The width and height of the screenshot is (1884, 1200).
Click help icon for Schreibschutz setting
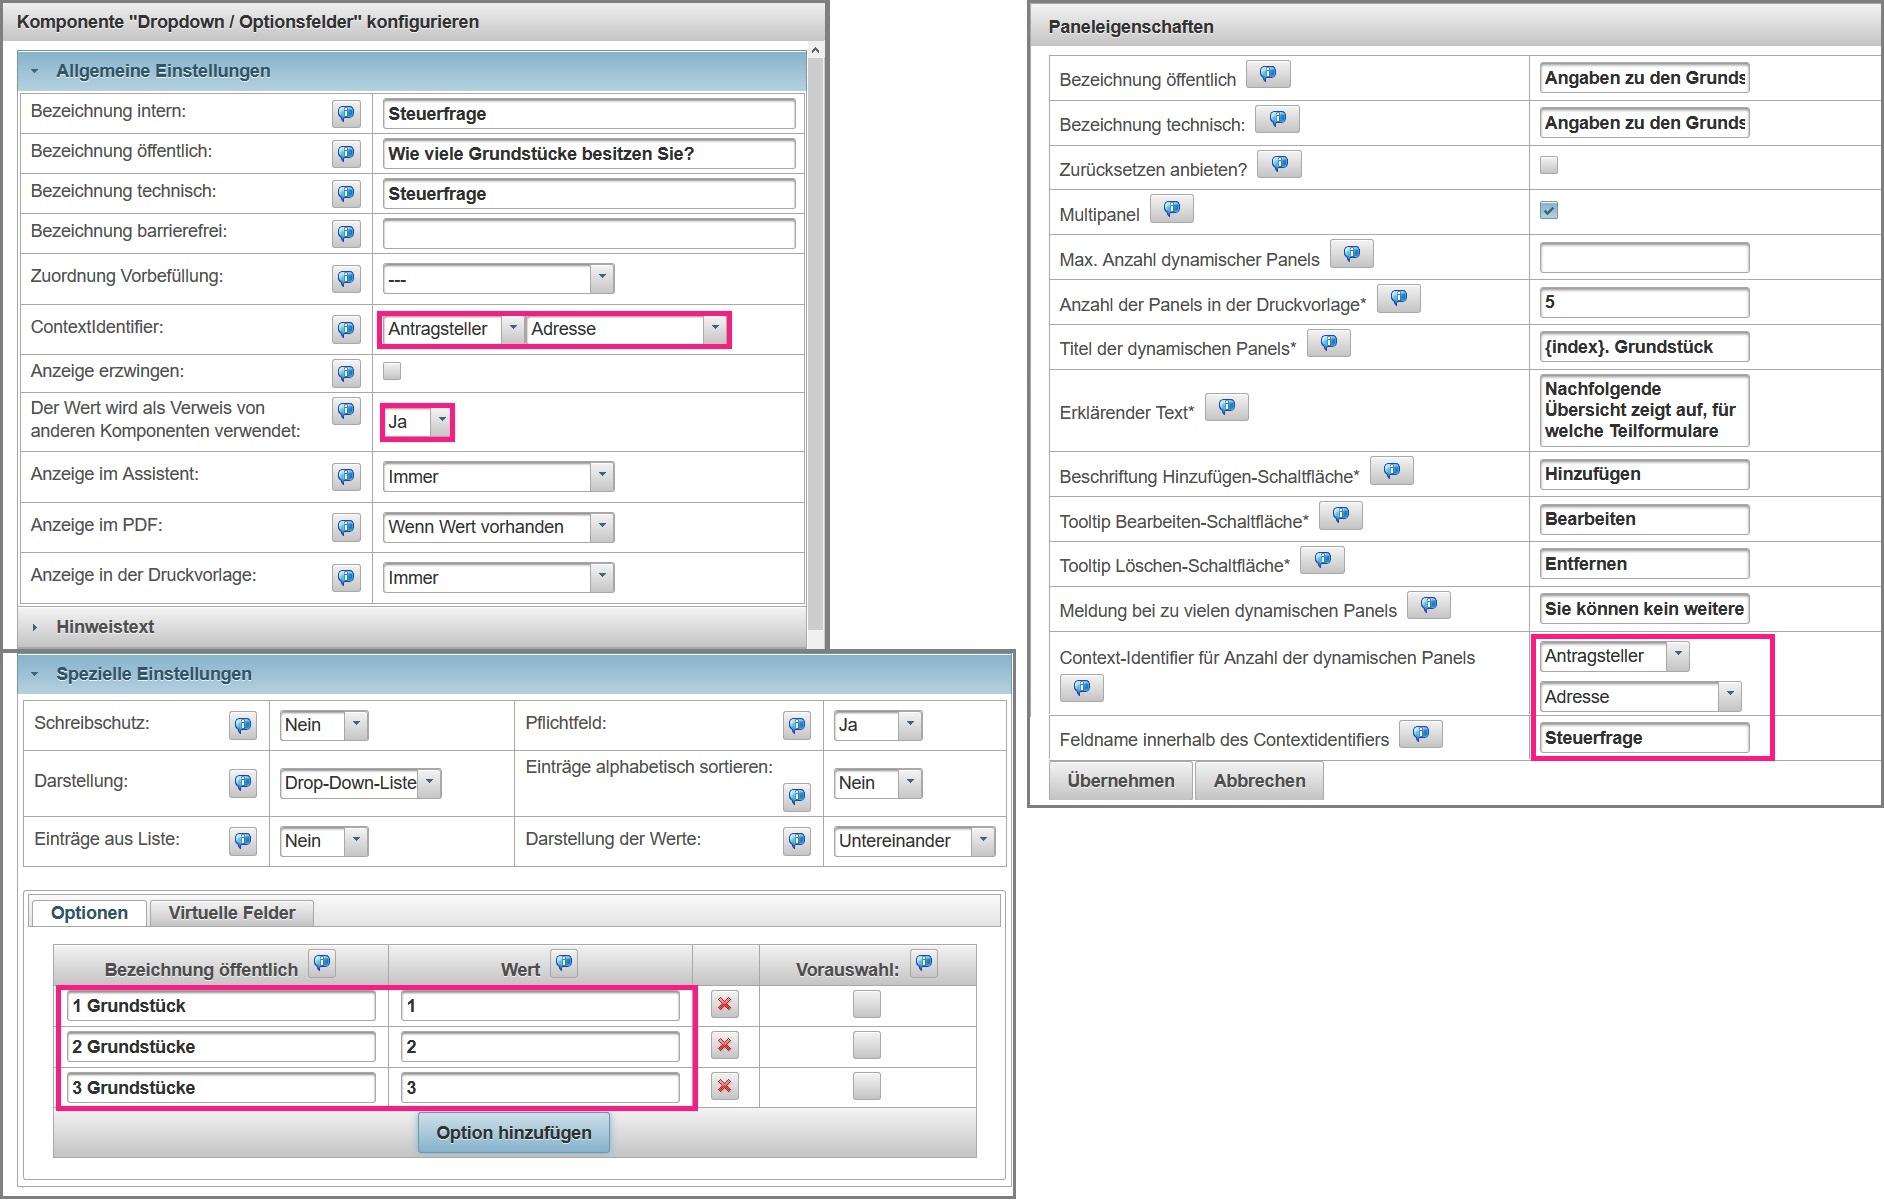coord(243,725)
